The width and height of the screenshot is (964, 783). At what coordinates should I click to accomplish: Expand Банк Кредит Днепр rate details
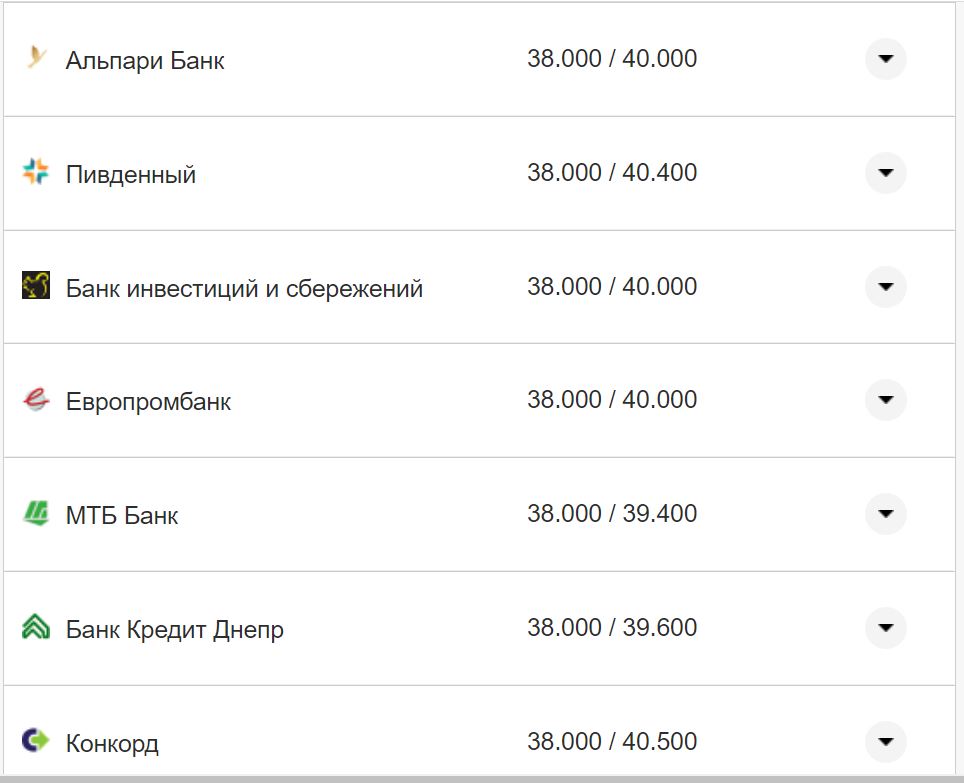(885, 628)
